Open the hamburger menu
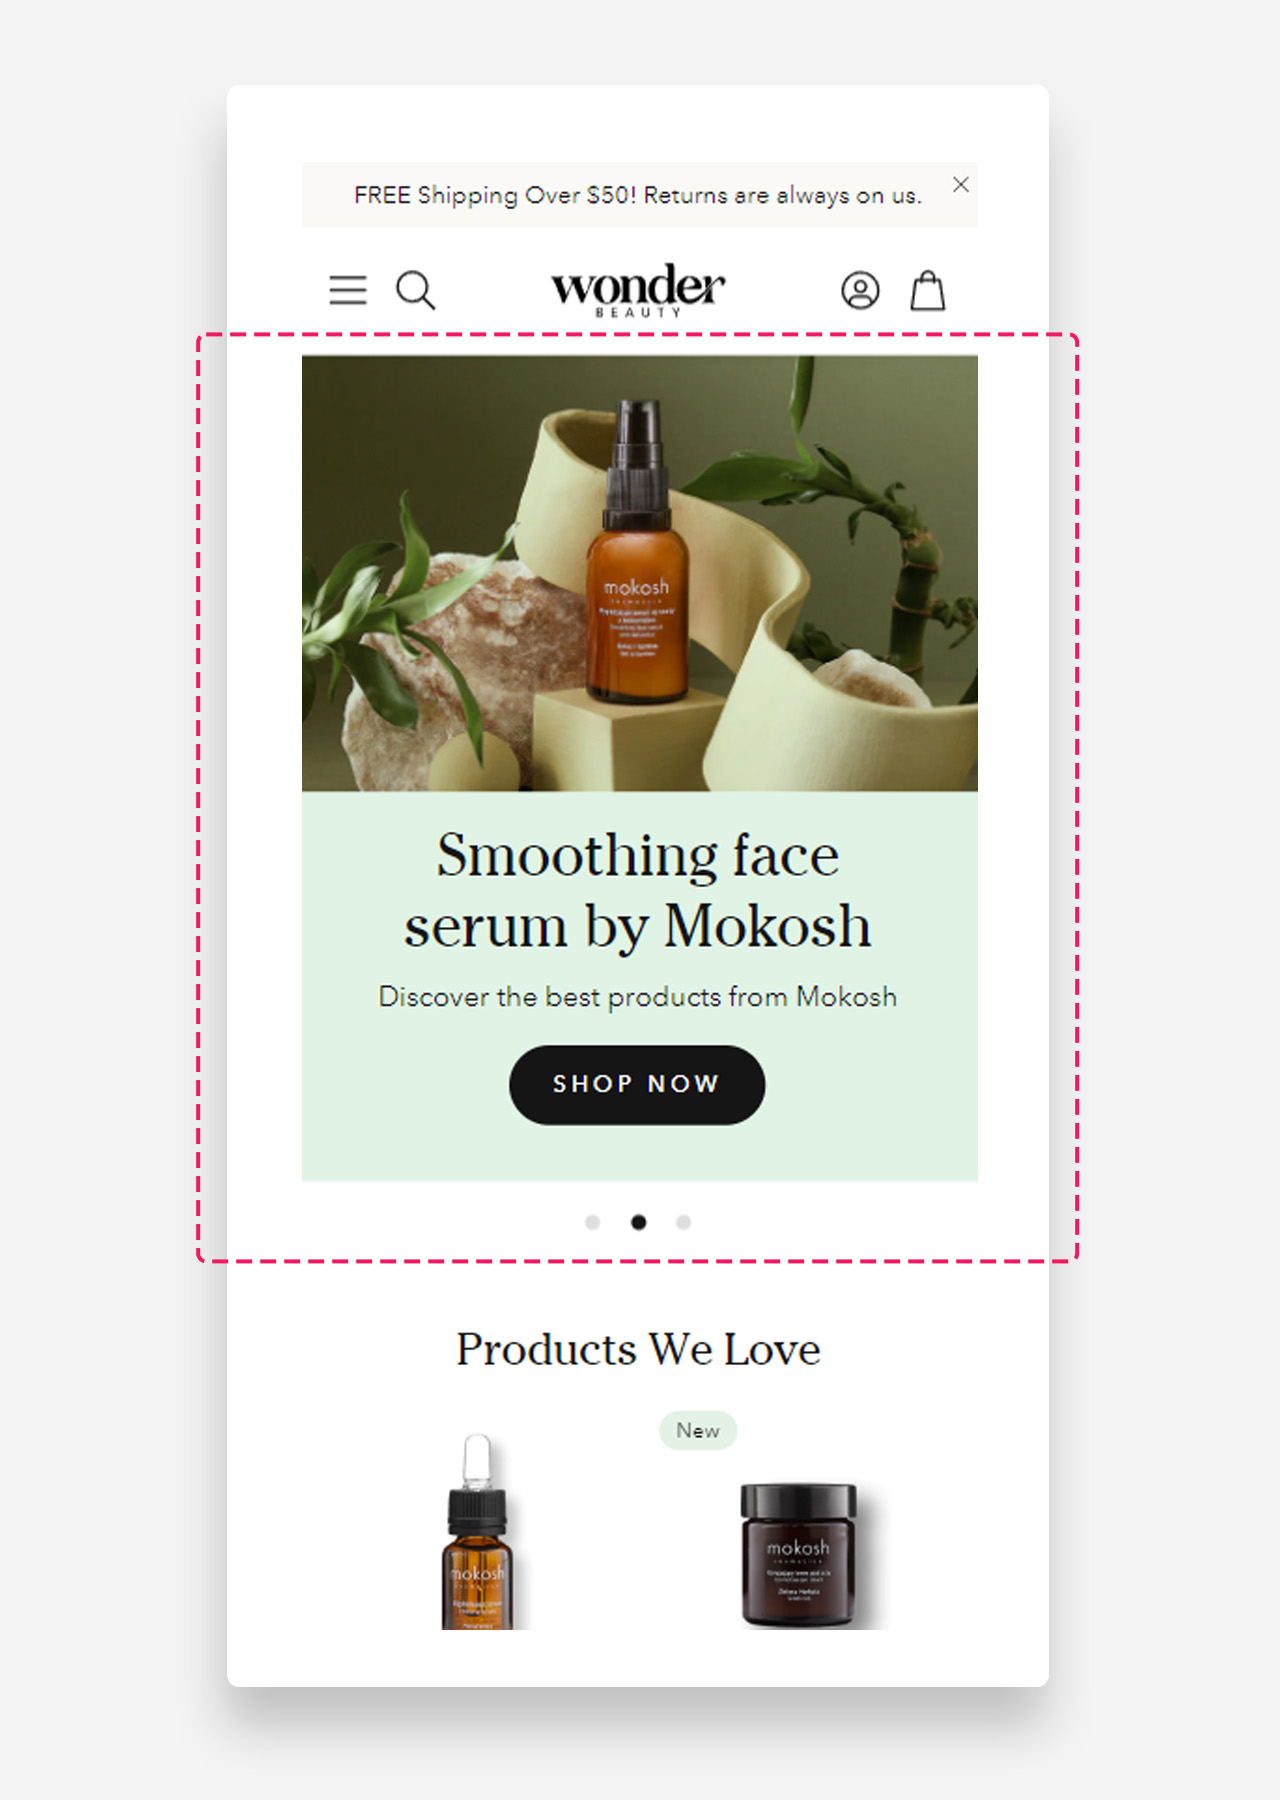1280x1800 pixels. [x=348, y=290]
